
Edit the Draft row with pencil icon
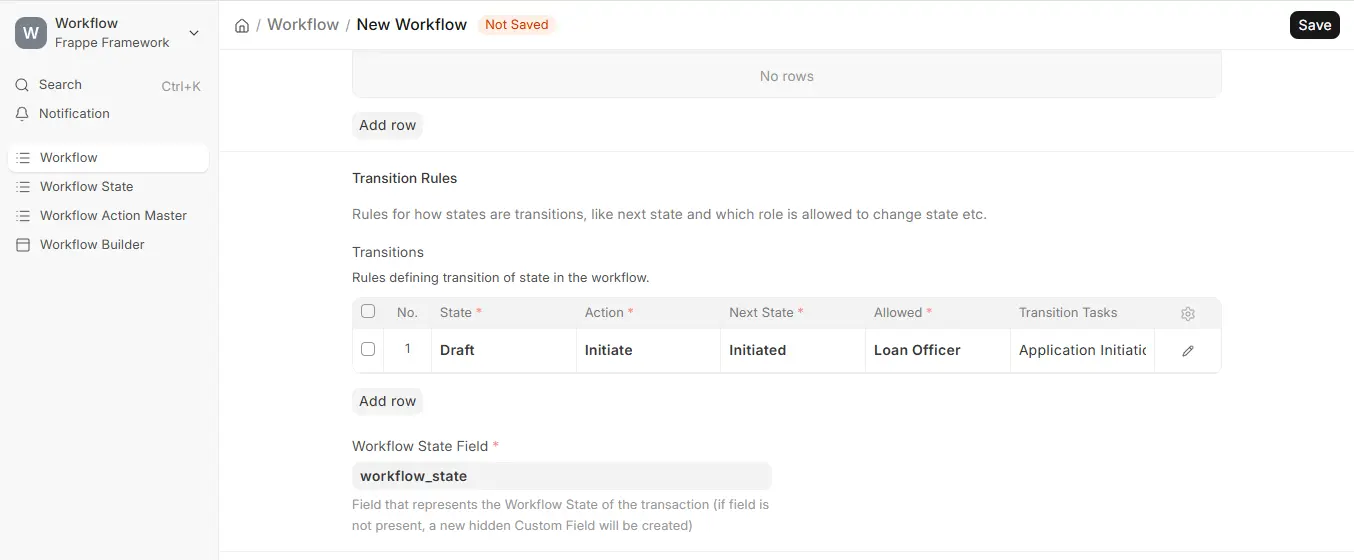(x=1188, y=351)
